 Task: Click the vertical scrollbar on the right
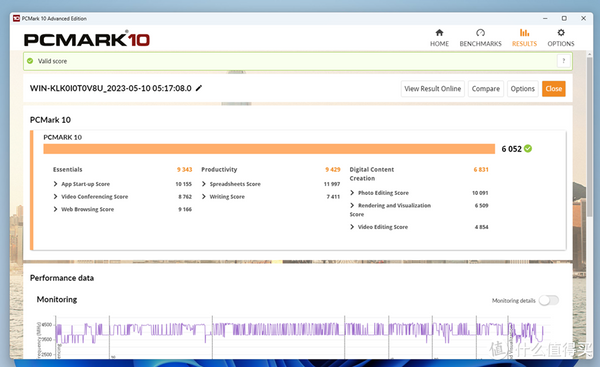[x=589, y=134]
